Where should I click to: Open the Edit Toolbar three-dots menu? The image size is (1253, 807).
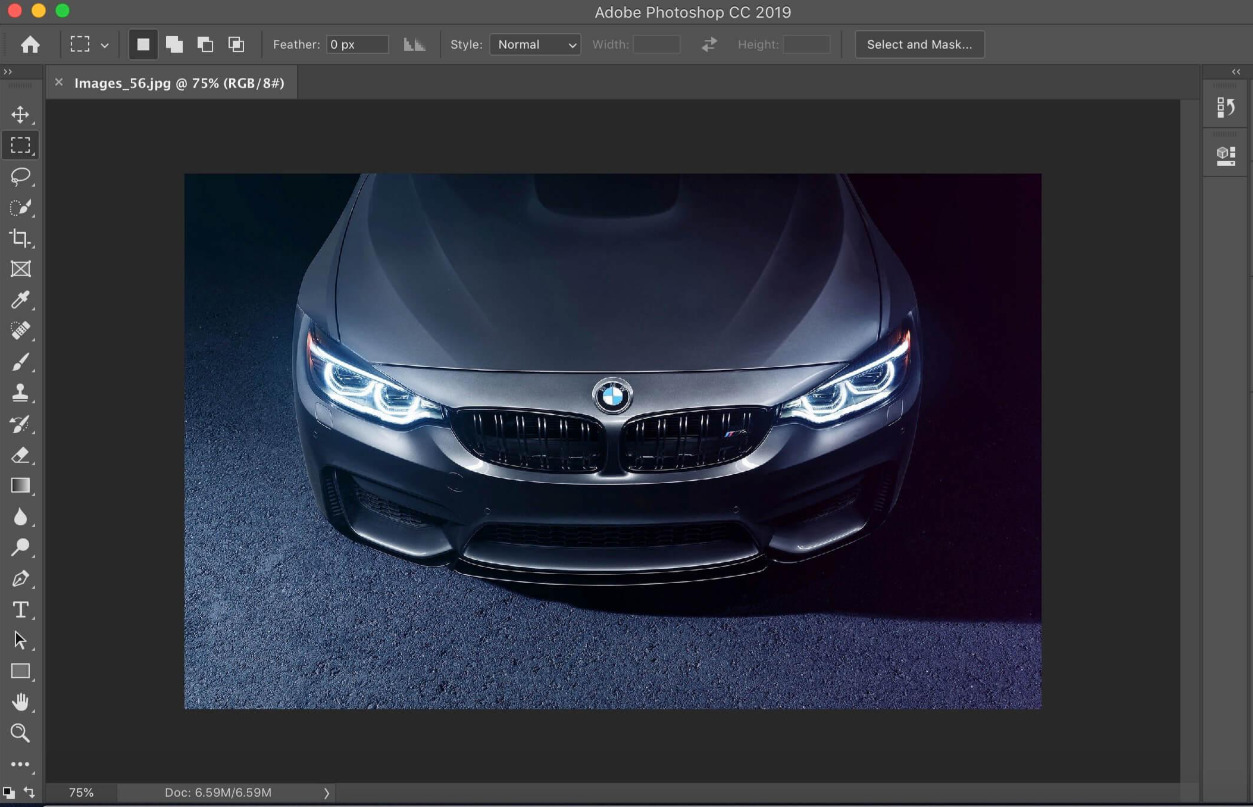click(20, 765)
